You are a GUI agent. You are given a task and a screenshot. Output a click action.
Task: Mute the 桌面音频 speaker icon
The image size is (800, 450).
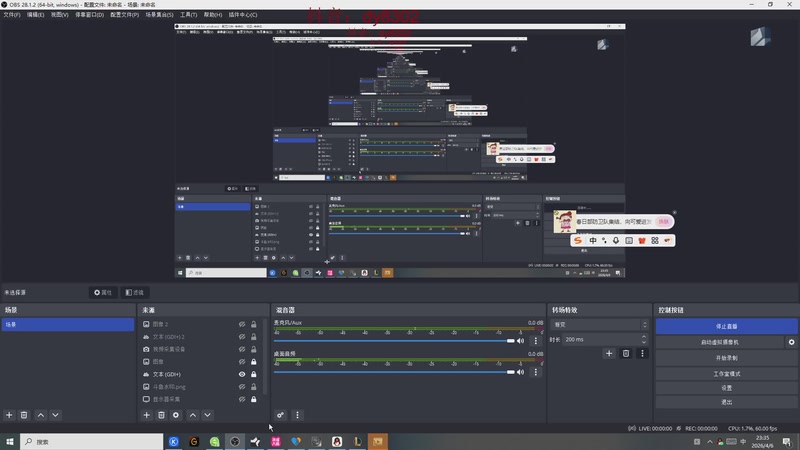coord(520,372)
